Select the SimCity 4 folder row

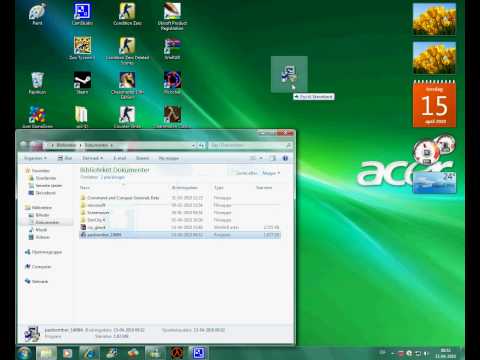pyautogui.click(x=180, y=220)
